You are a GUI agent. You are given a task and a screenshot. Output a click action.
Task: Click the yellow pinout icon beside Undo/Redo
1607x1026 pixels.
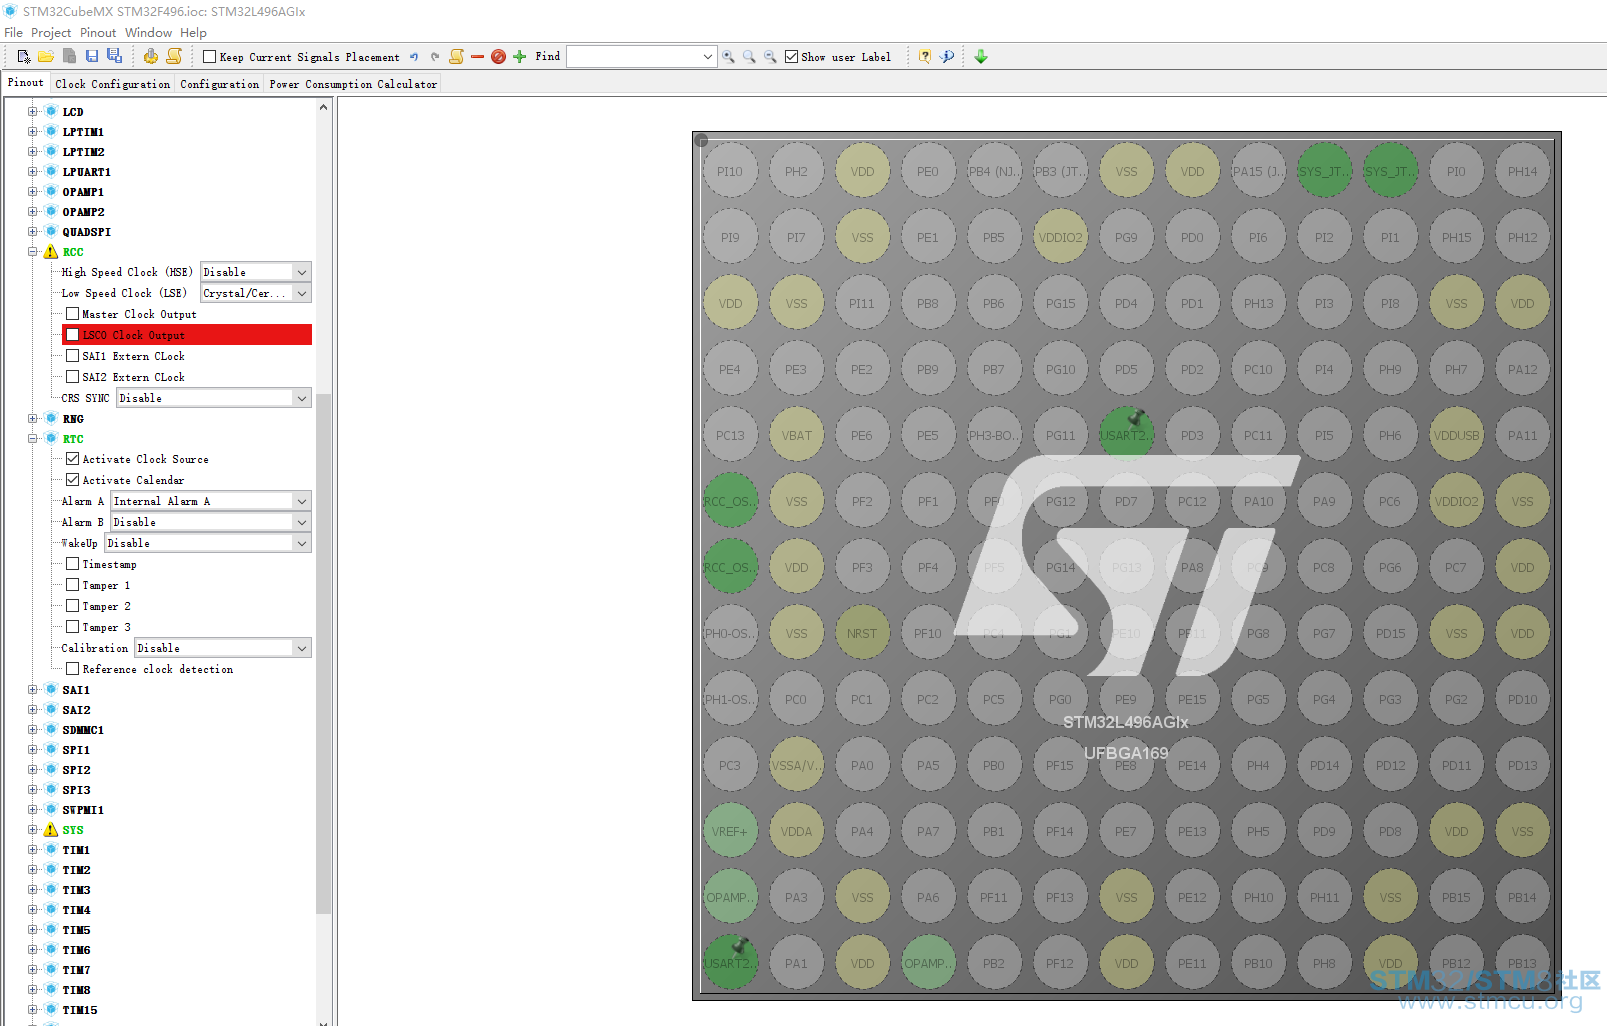point(456,57)
